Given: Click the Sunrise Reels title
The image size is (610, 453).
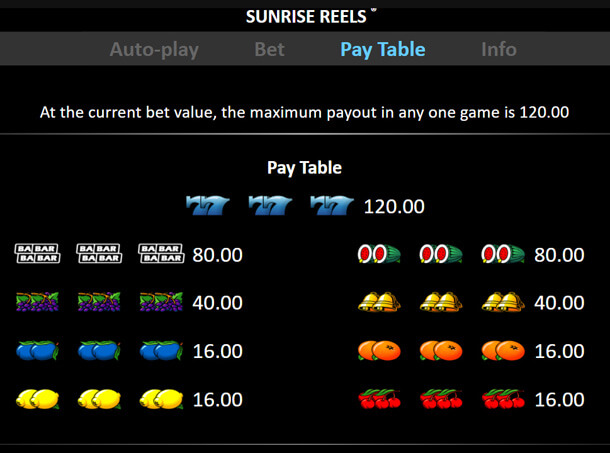Looking at the screenshot, I should click(306, 17).
